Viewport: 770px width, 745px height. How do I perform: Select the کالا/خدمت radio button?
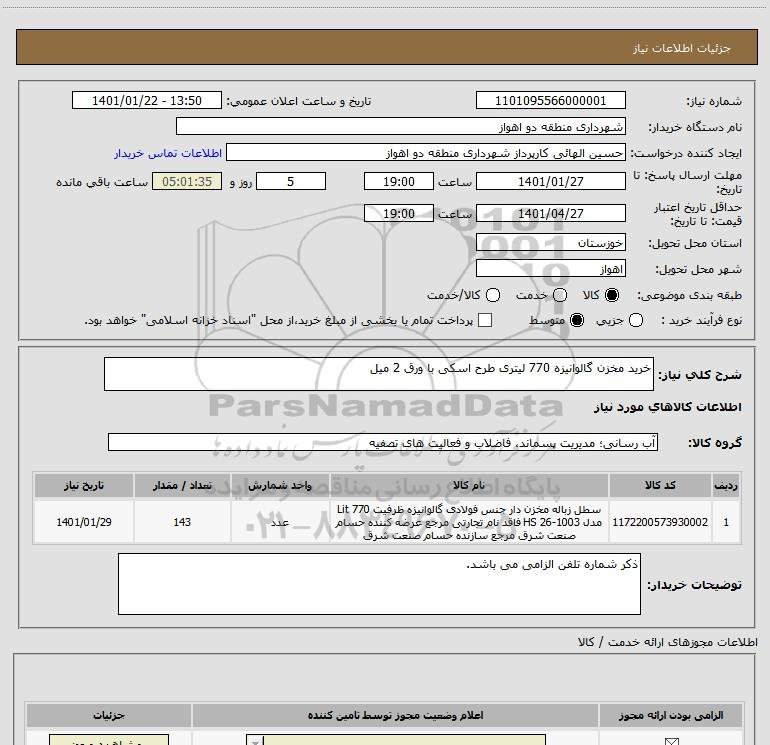(x=493, y=295)
